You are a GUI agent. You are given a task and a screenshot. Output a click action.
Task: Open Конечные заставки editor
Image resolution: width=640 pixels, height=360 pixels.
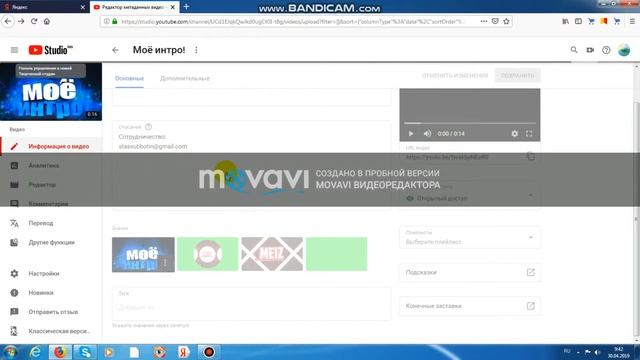pos(470,306)
